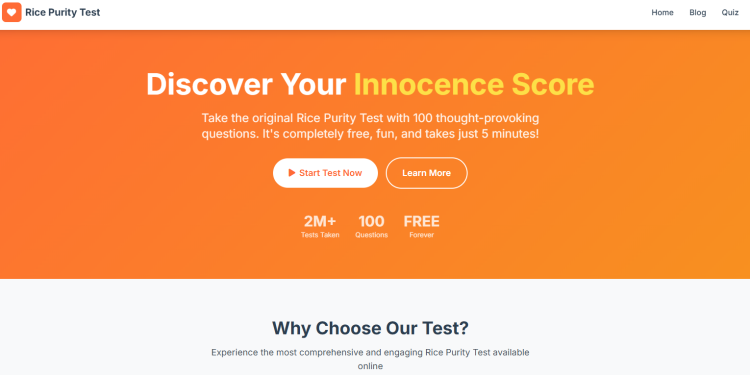Click the Tests Taken label
The image size is (750, 375).
320,235
